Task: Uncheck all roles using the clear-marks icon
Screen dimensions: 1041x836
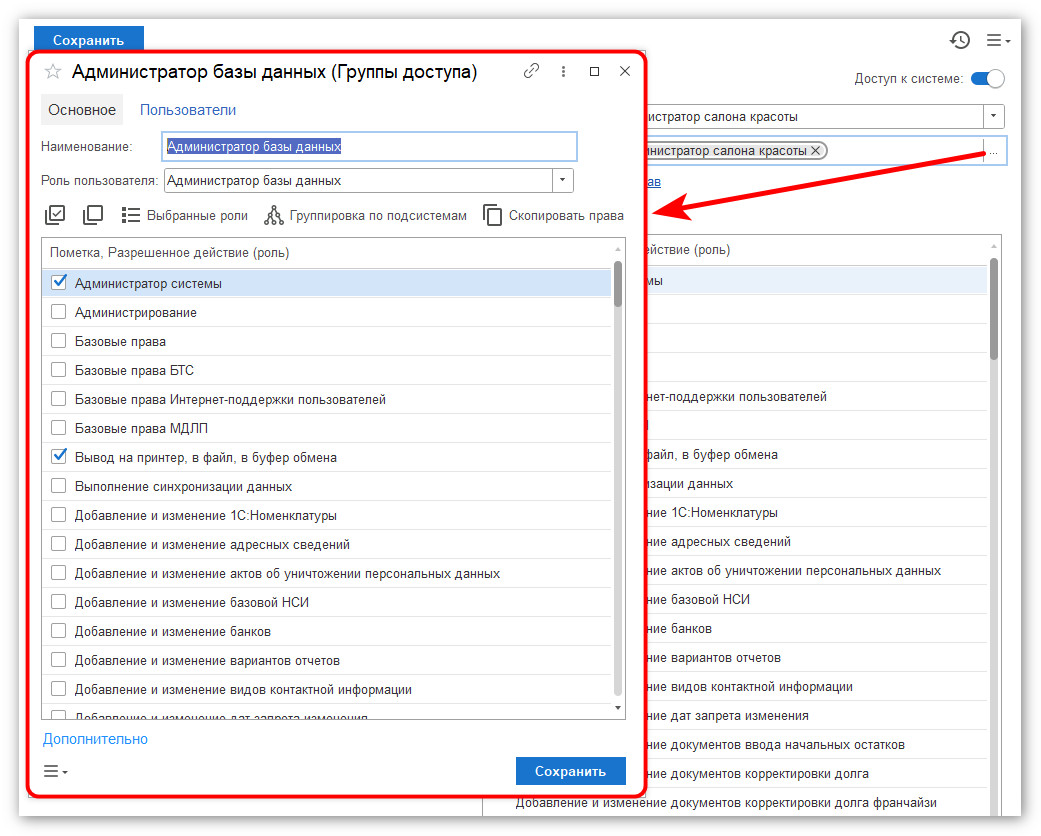Action: pos(92,215)
